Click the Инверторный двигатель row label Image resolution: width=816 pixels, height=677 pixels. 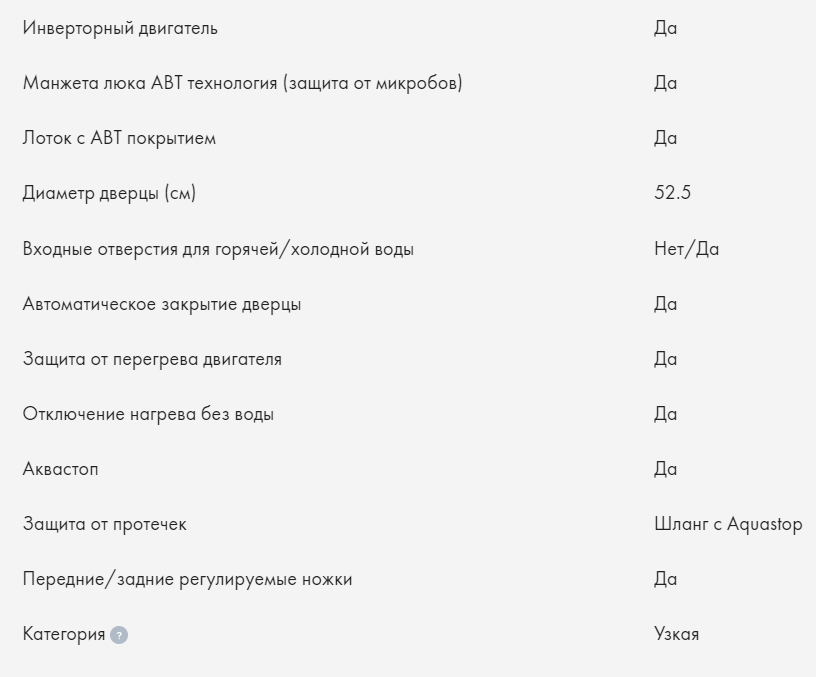[x=120, y=28]
